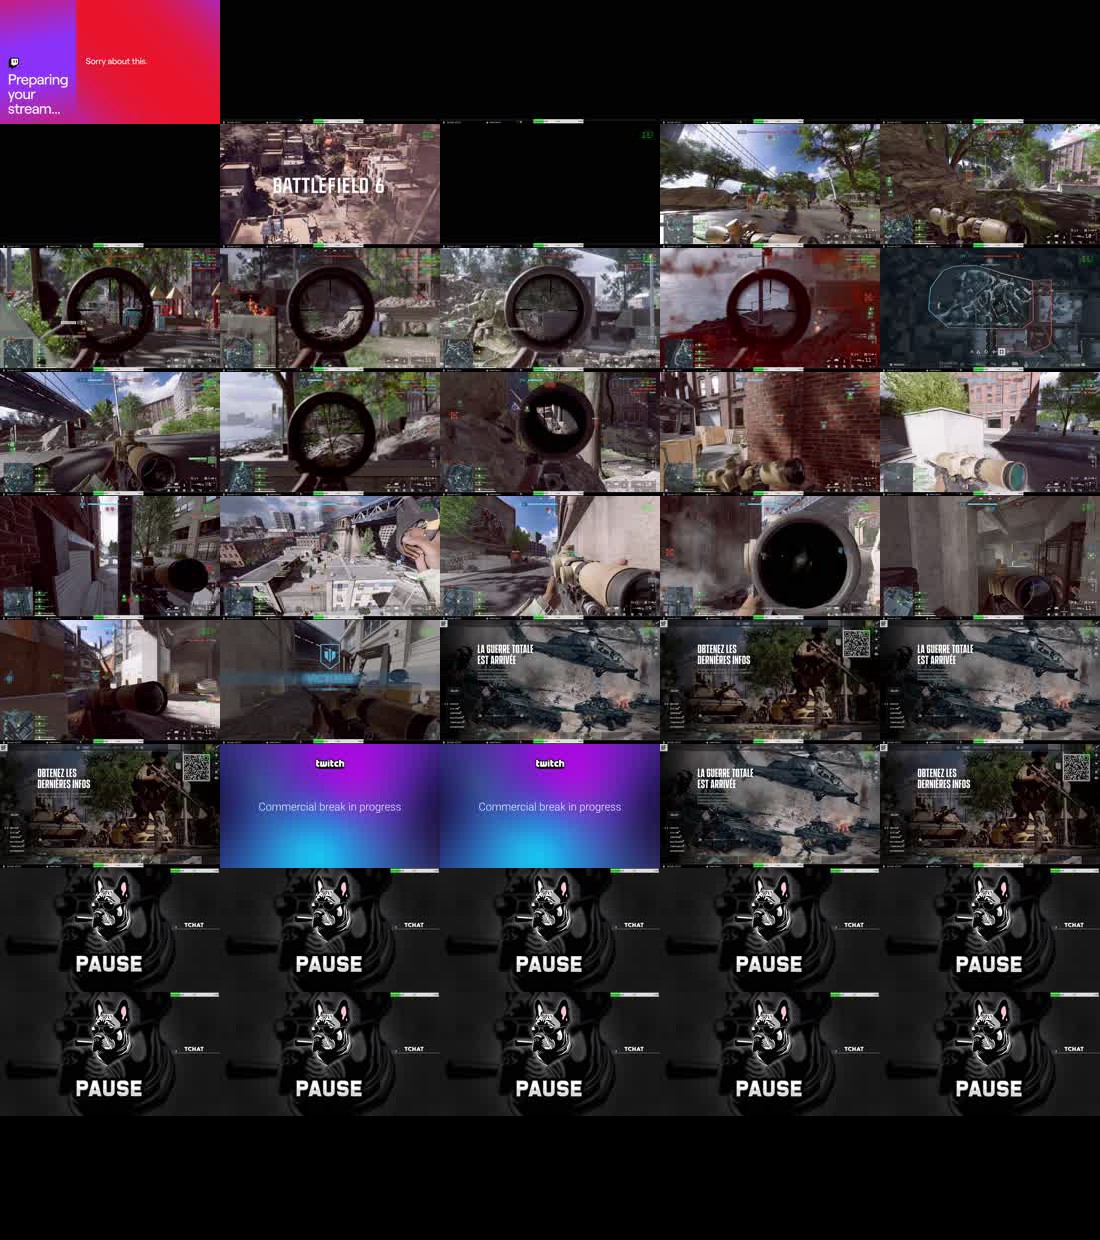Open the rooftop view with hand raised thumbnail
Image resolution: width=1100 pixels, height=1240 pixels.
click(x=330, y=557)
